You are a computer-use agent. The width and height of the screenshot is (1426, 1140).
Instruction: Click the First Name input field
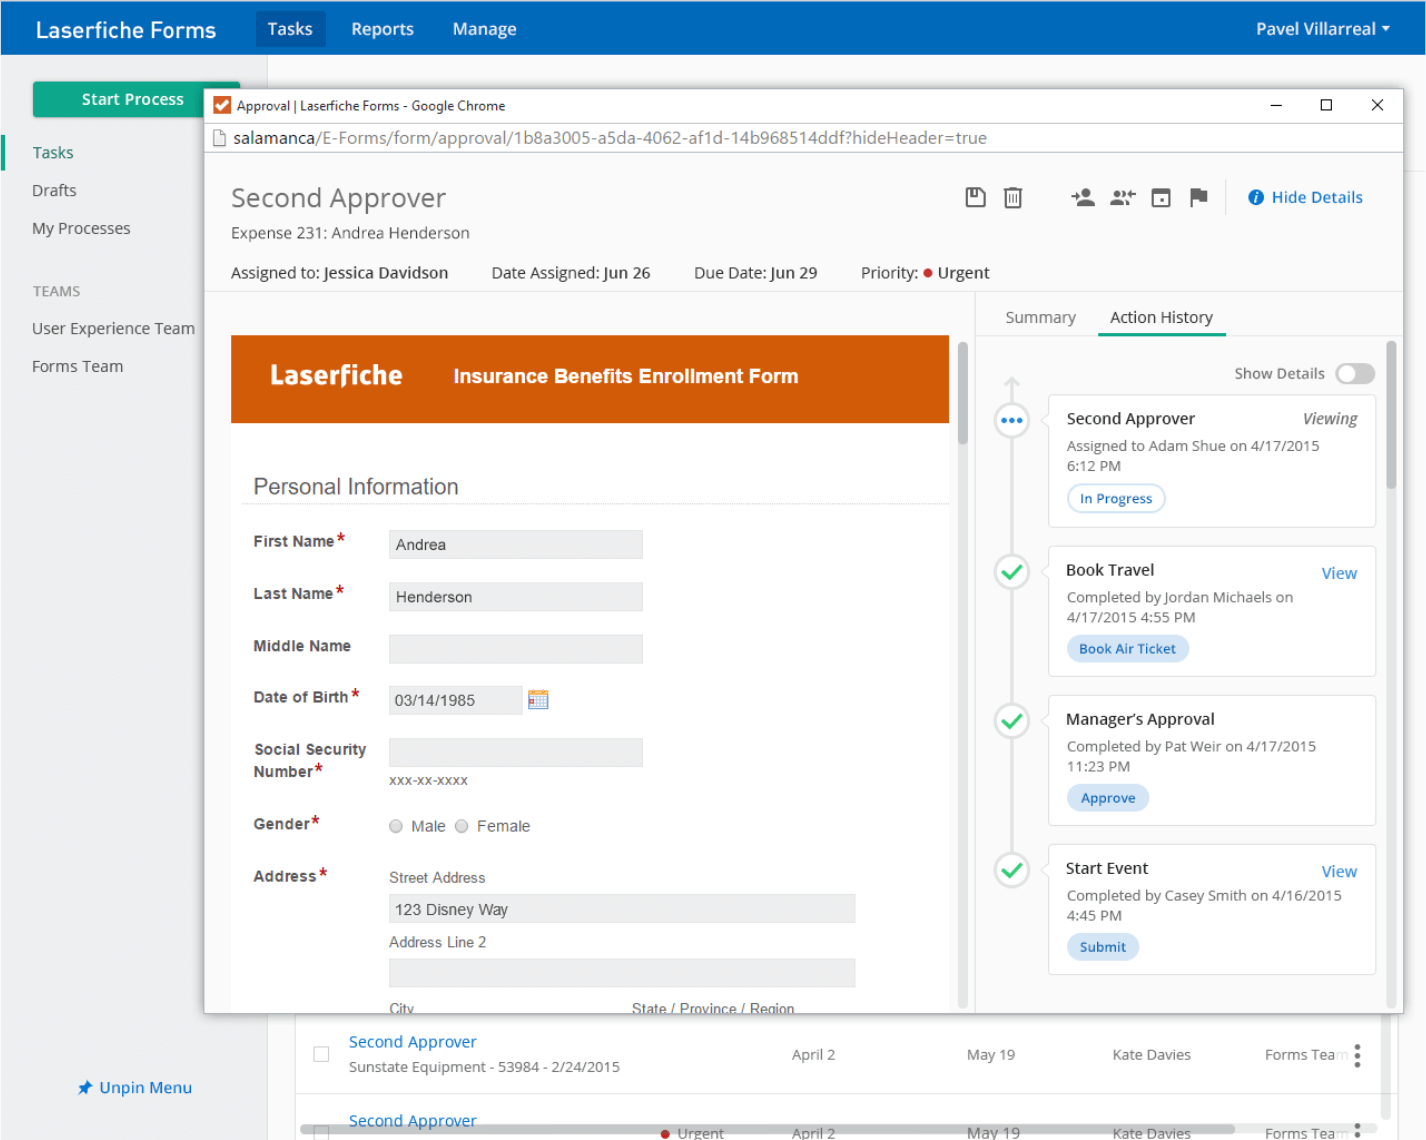516,545
